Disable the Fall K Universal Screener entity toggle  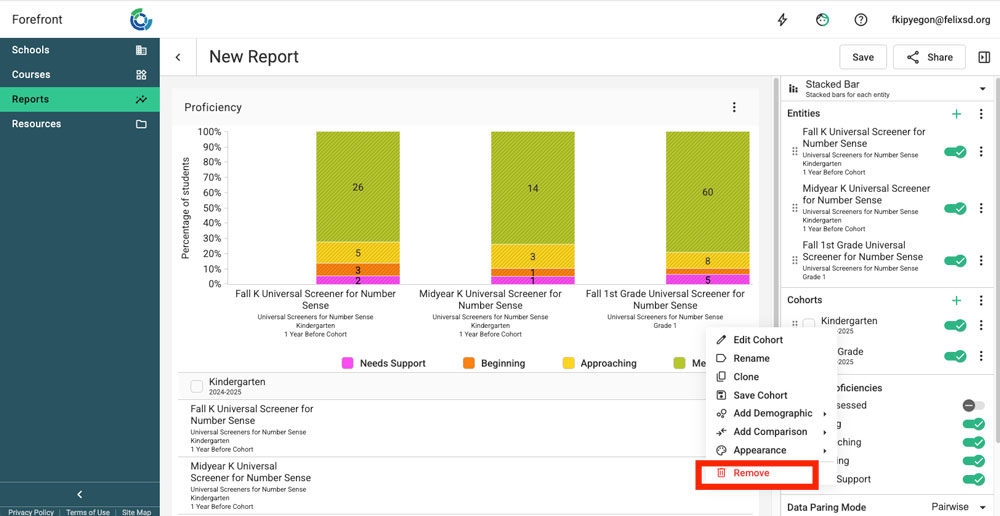pos(955,152)
